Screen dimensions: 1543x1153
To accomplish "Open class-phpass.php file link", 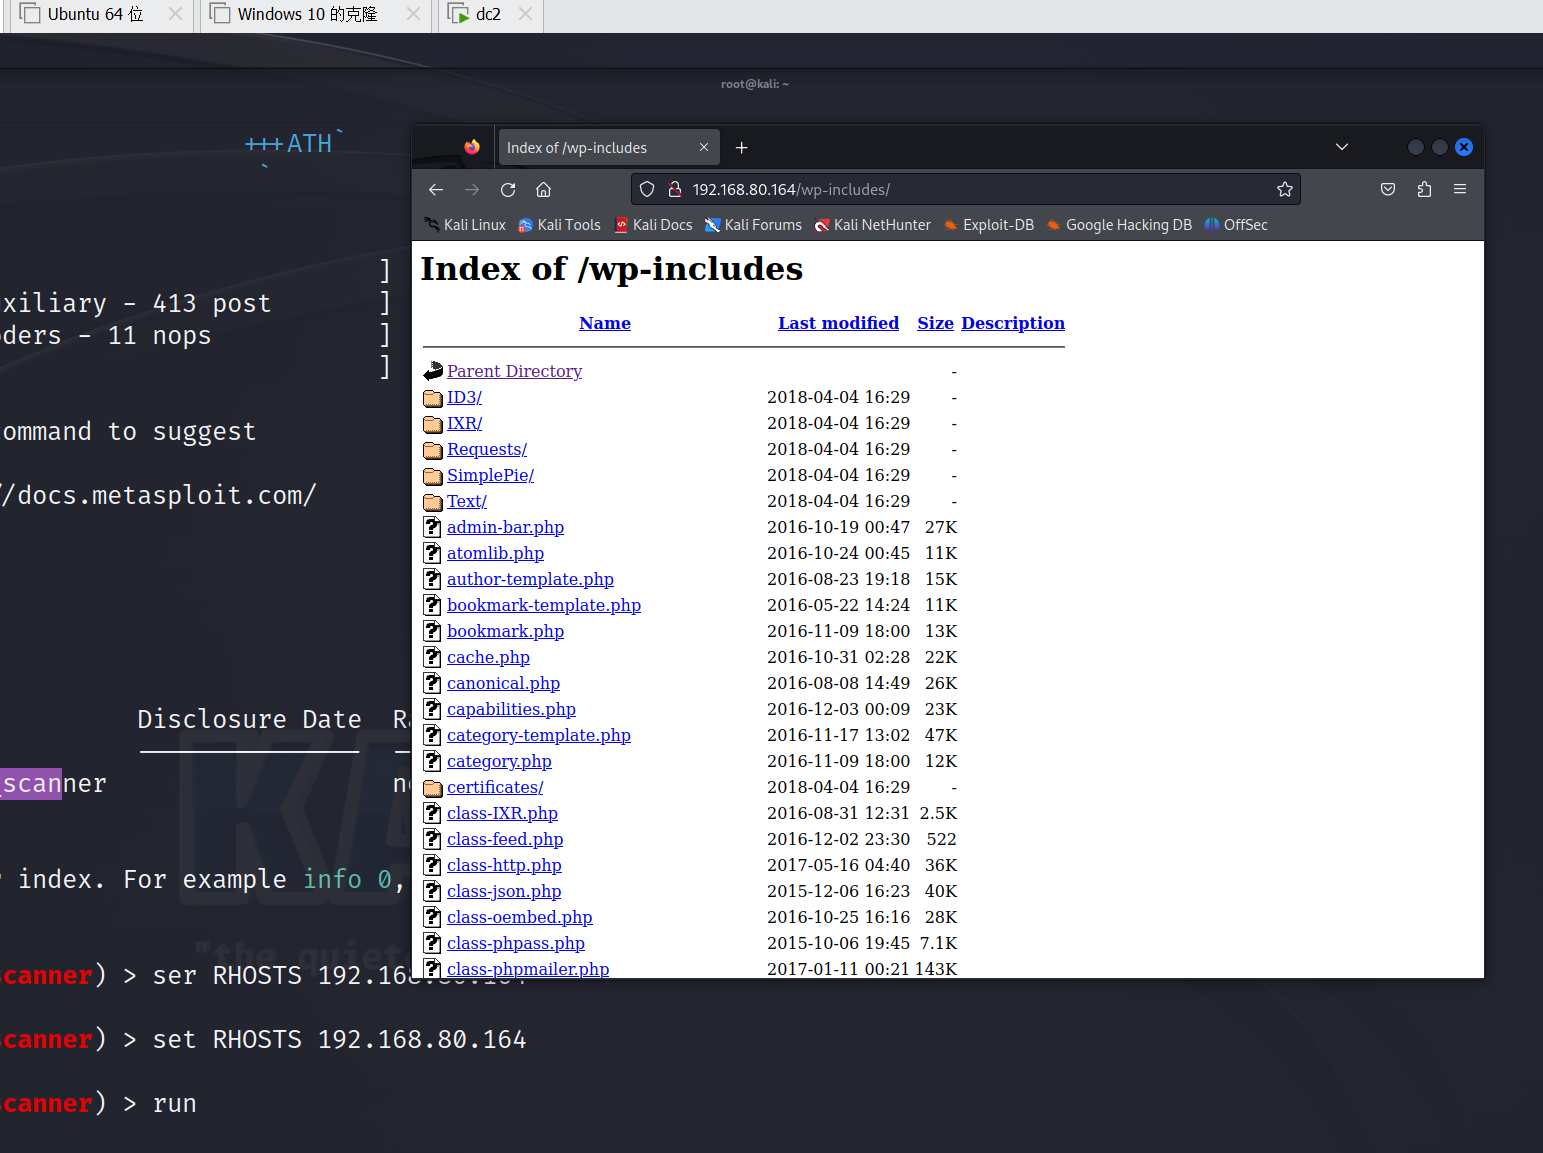I will (x=516, y=943).
